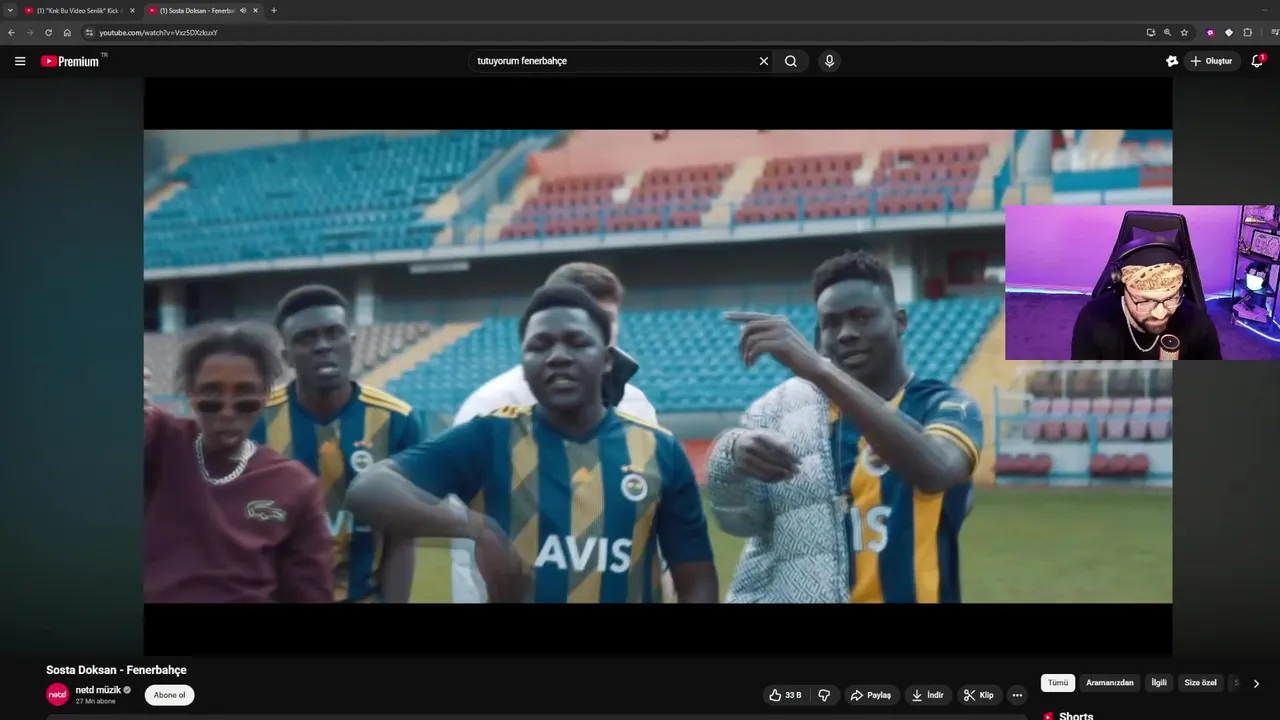The width and height of the screenshot is (1280, 720).
Task: Reload the current page
Action: click(x=48, y=32)
